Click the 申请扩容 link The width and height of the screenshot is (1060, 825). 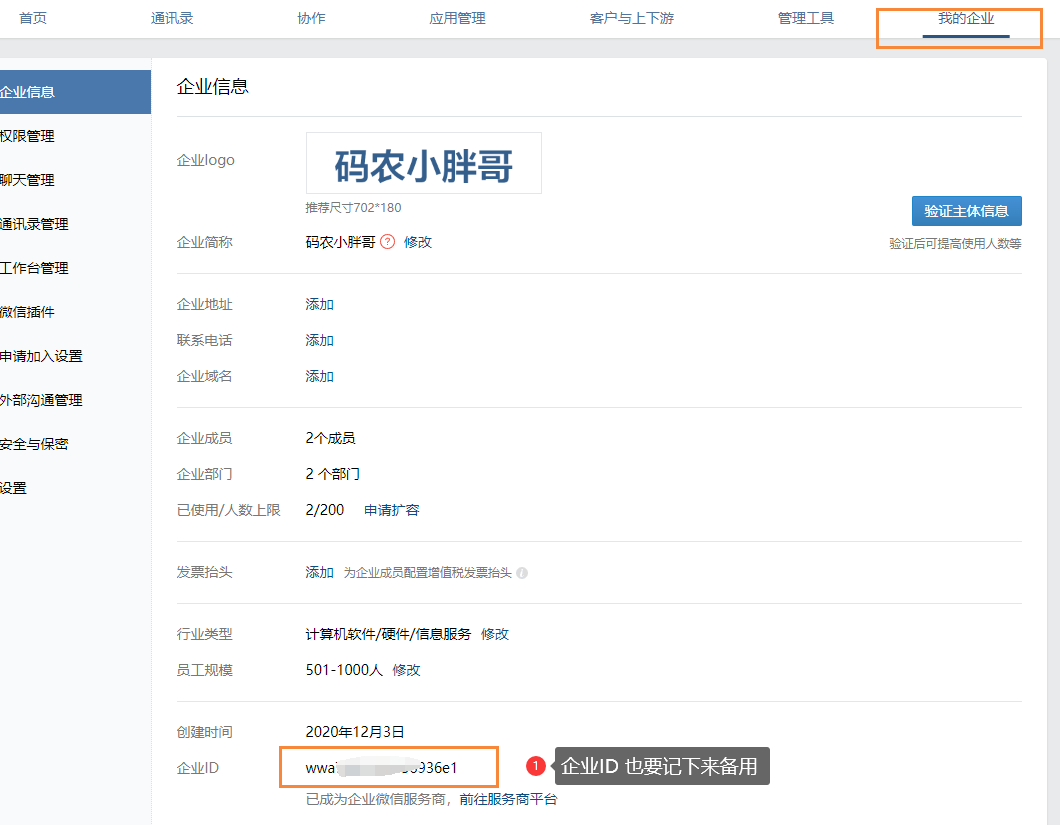392,510
